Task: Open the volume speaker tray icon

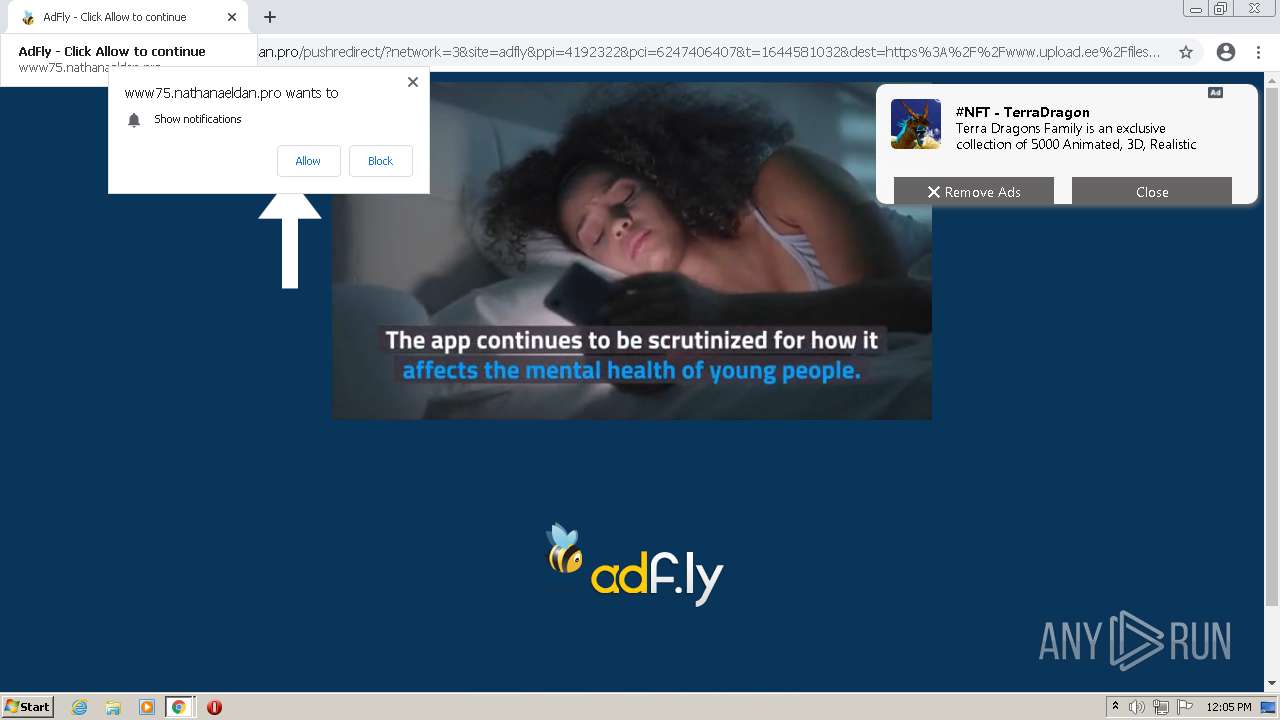Action: [x=1136, y=707]
